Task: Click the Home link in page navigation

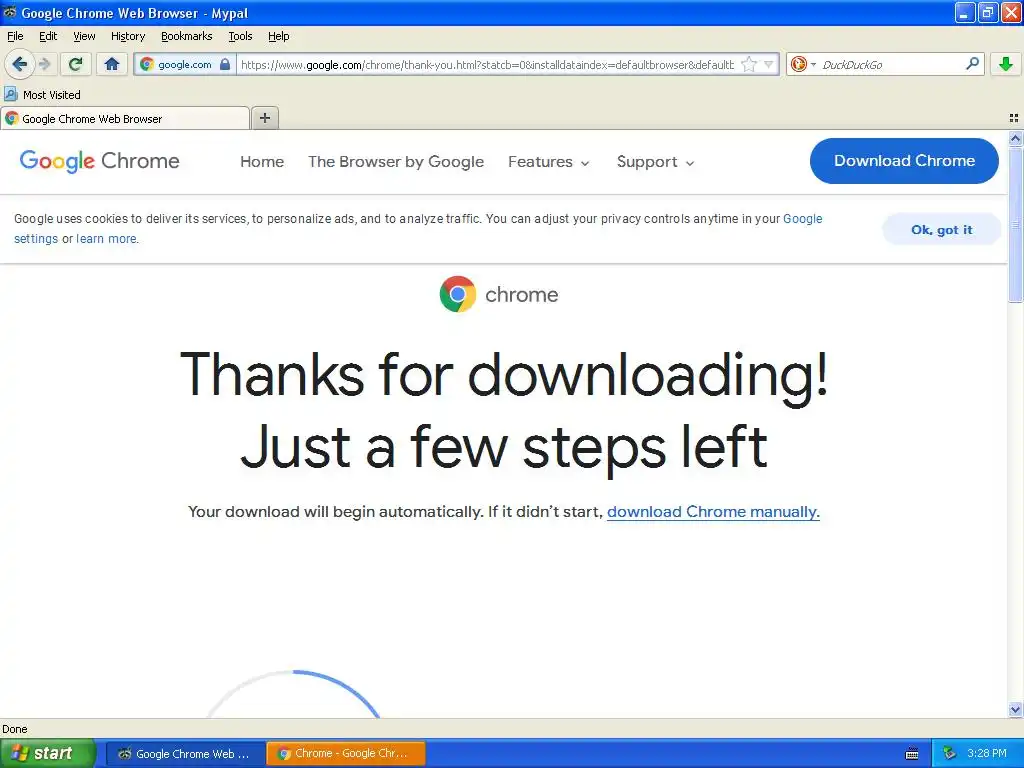Action: click(262, 161)
